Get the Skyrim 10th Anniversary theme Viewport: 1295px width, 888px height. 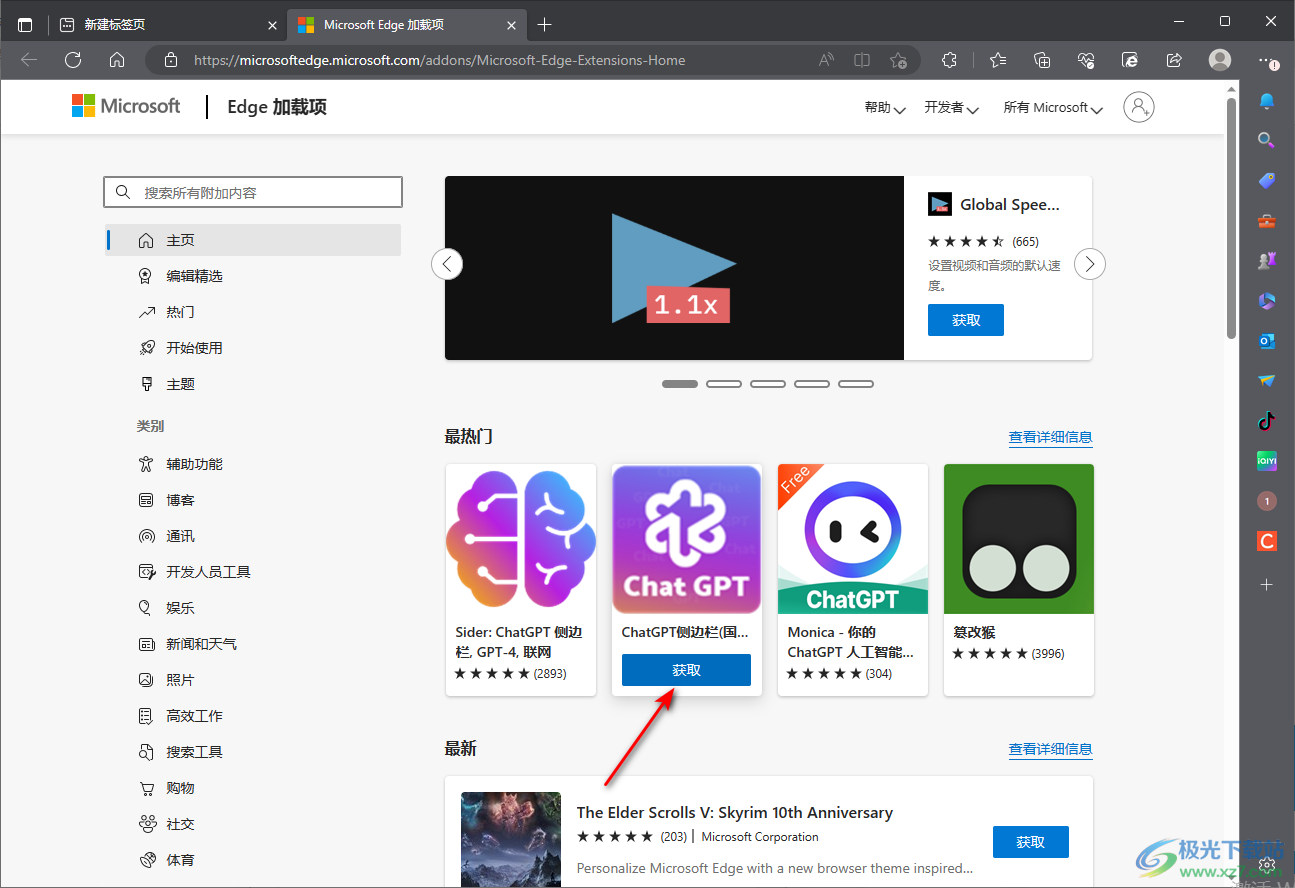[x=1031, y=842]
